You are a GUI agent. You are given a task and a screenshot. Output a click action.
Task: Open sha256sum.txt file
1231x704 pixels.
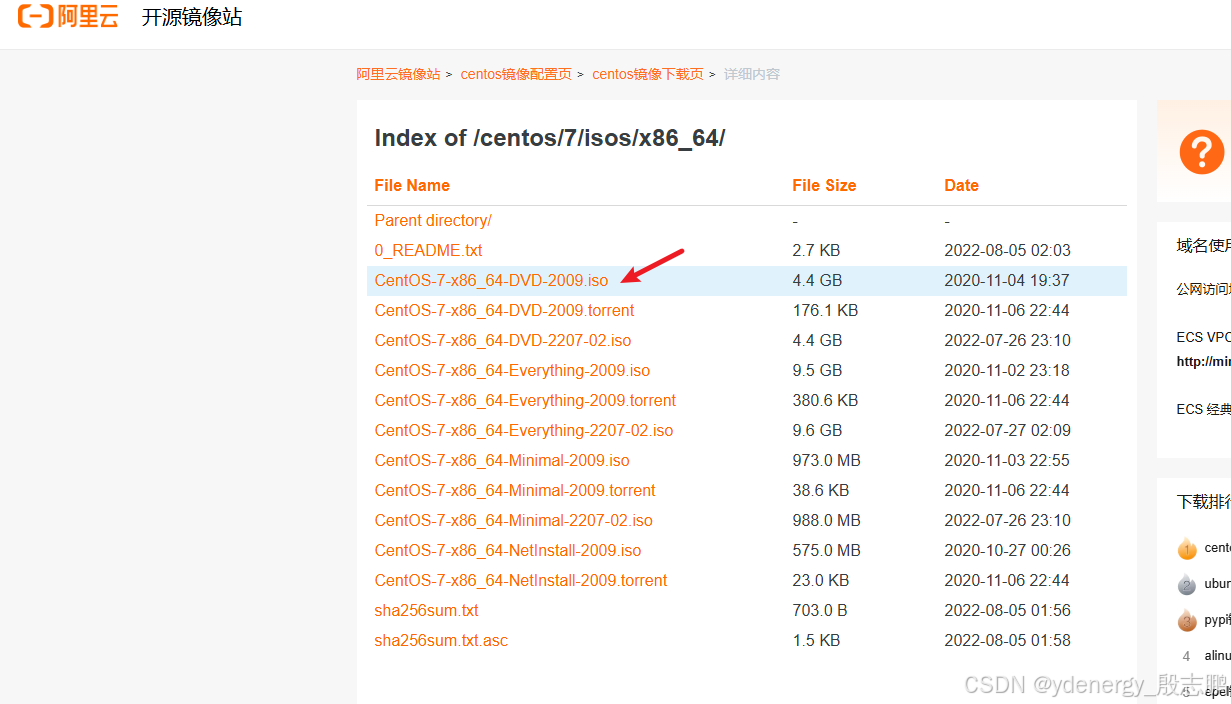(x=426, y=610)
